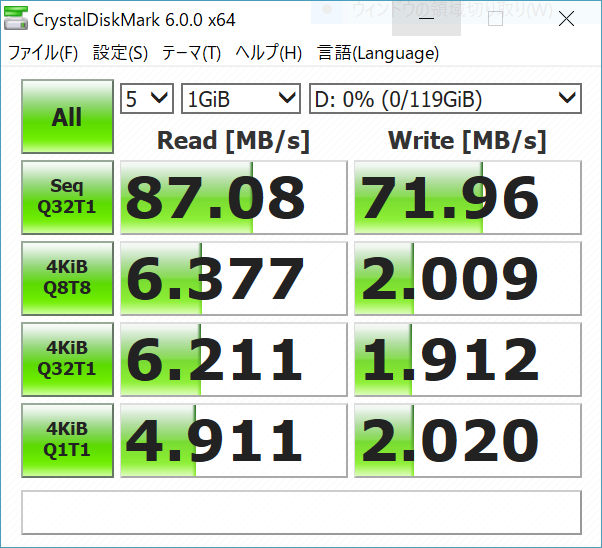Run all benchmarks with the All button

point(67,117)
